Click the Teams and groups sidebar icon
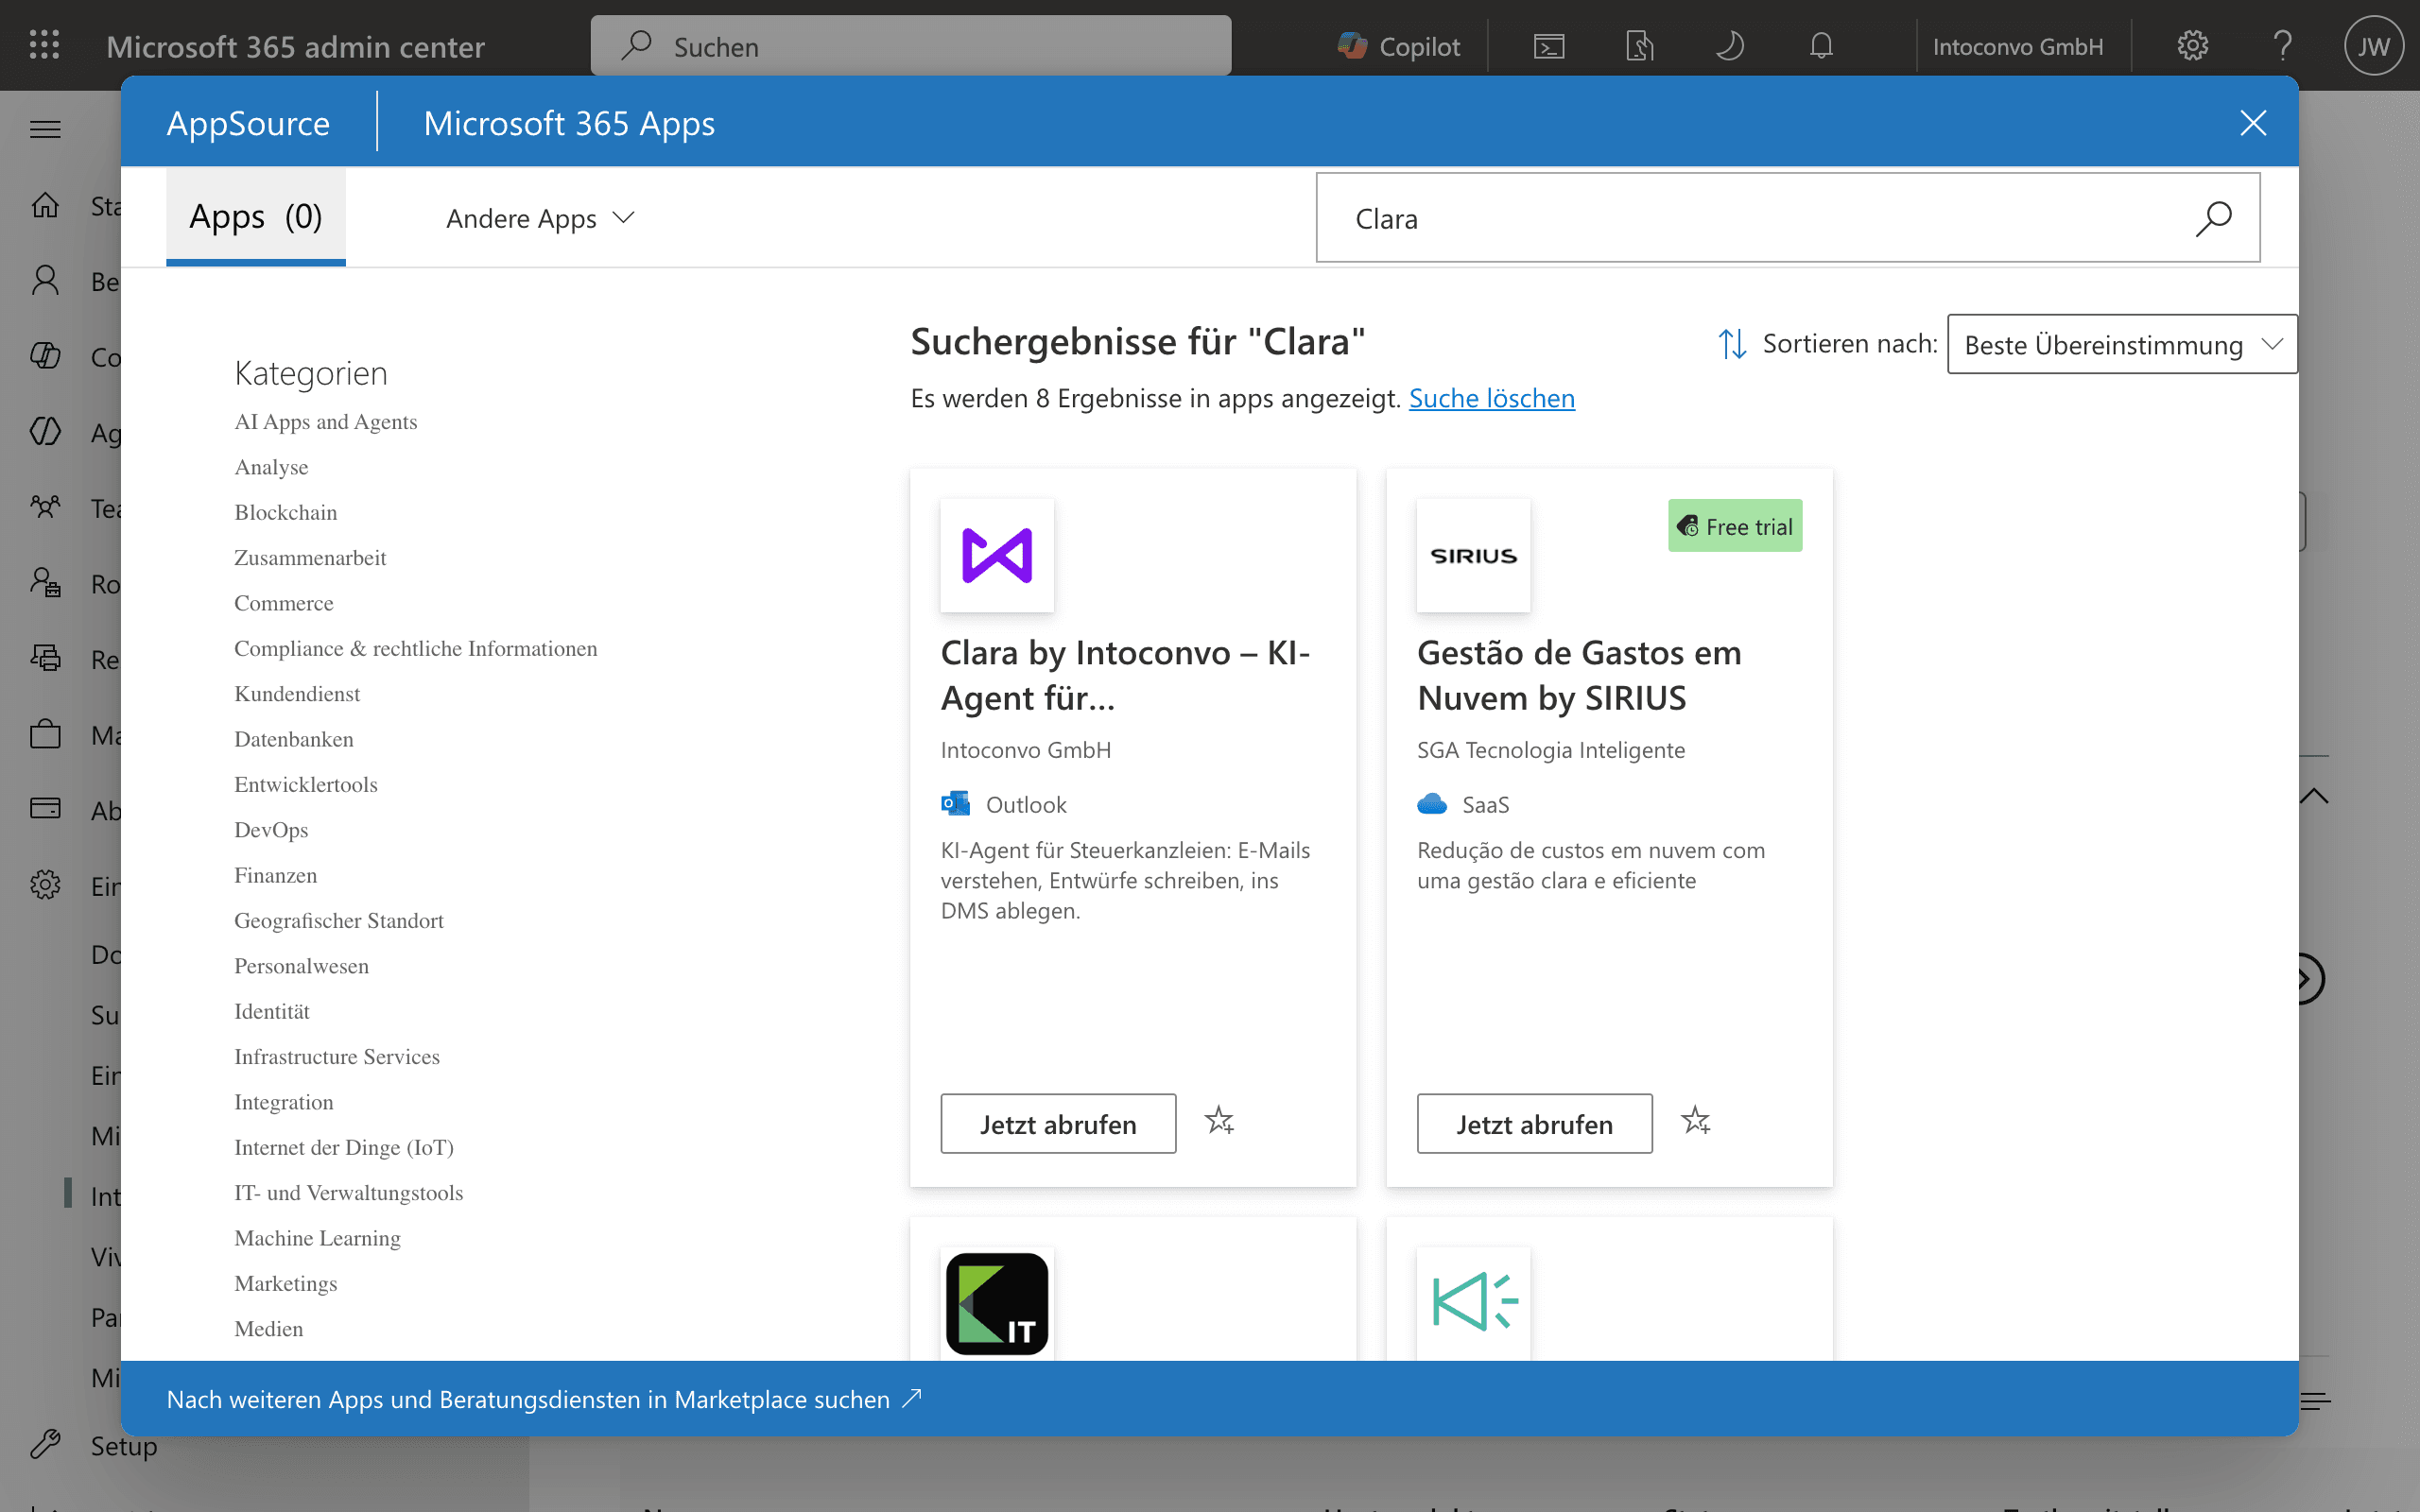2420x1512 pixels. click(45, 507)
